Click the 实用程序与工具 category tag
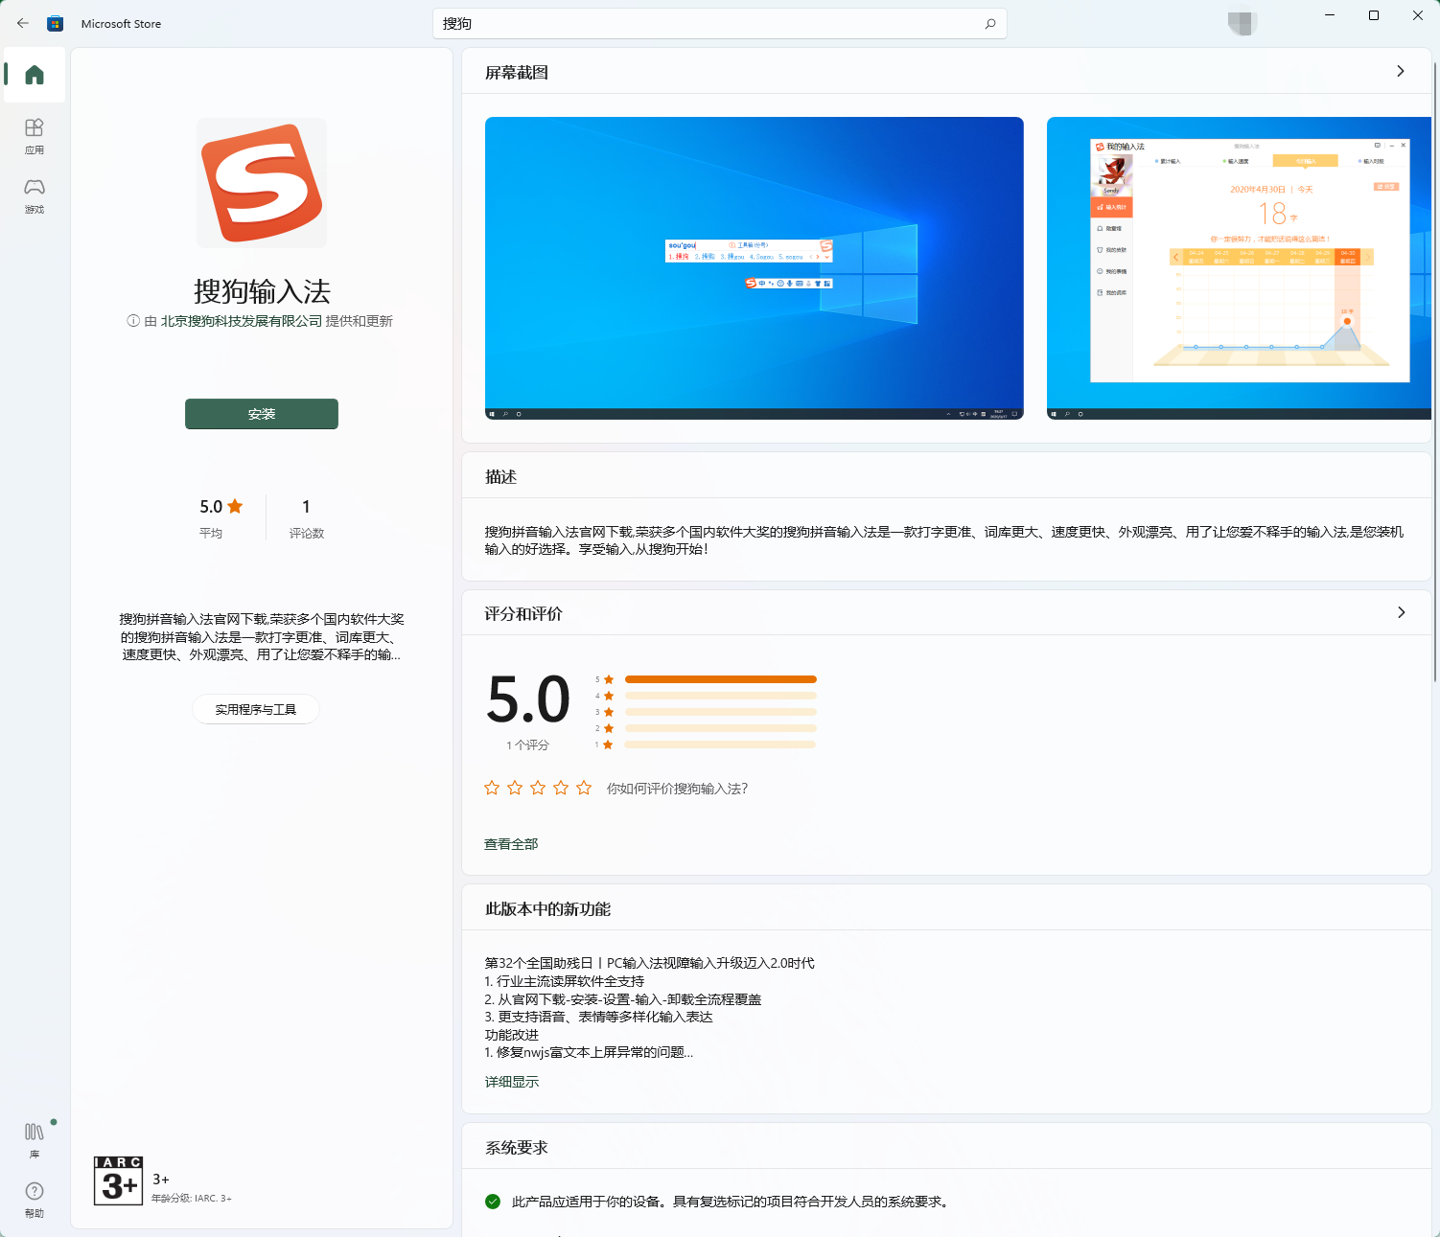 (256, 710)
